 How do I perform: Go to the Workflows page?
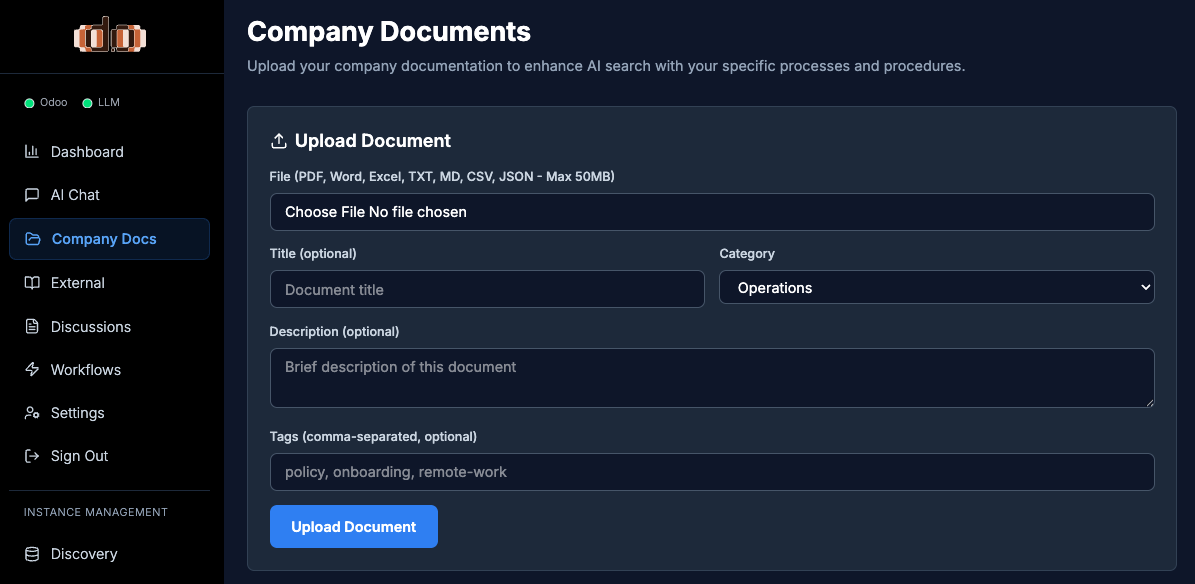(x=85, y=370)
